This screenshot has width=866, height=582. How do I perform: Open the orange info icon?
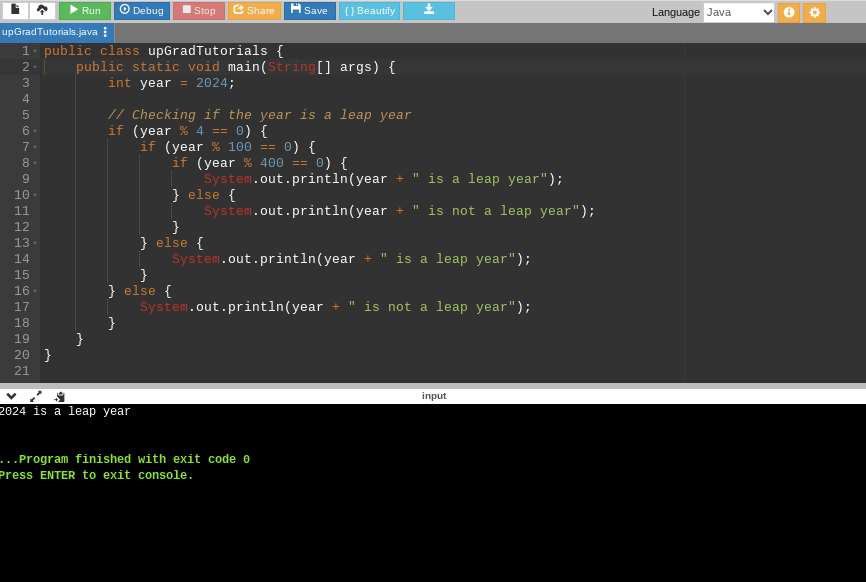pos(788,12)
